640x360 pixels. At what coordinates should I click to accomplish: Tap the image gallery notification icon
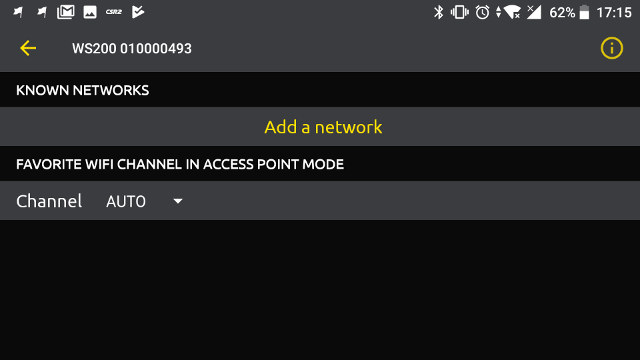point(90,12)
